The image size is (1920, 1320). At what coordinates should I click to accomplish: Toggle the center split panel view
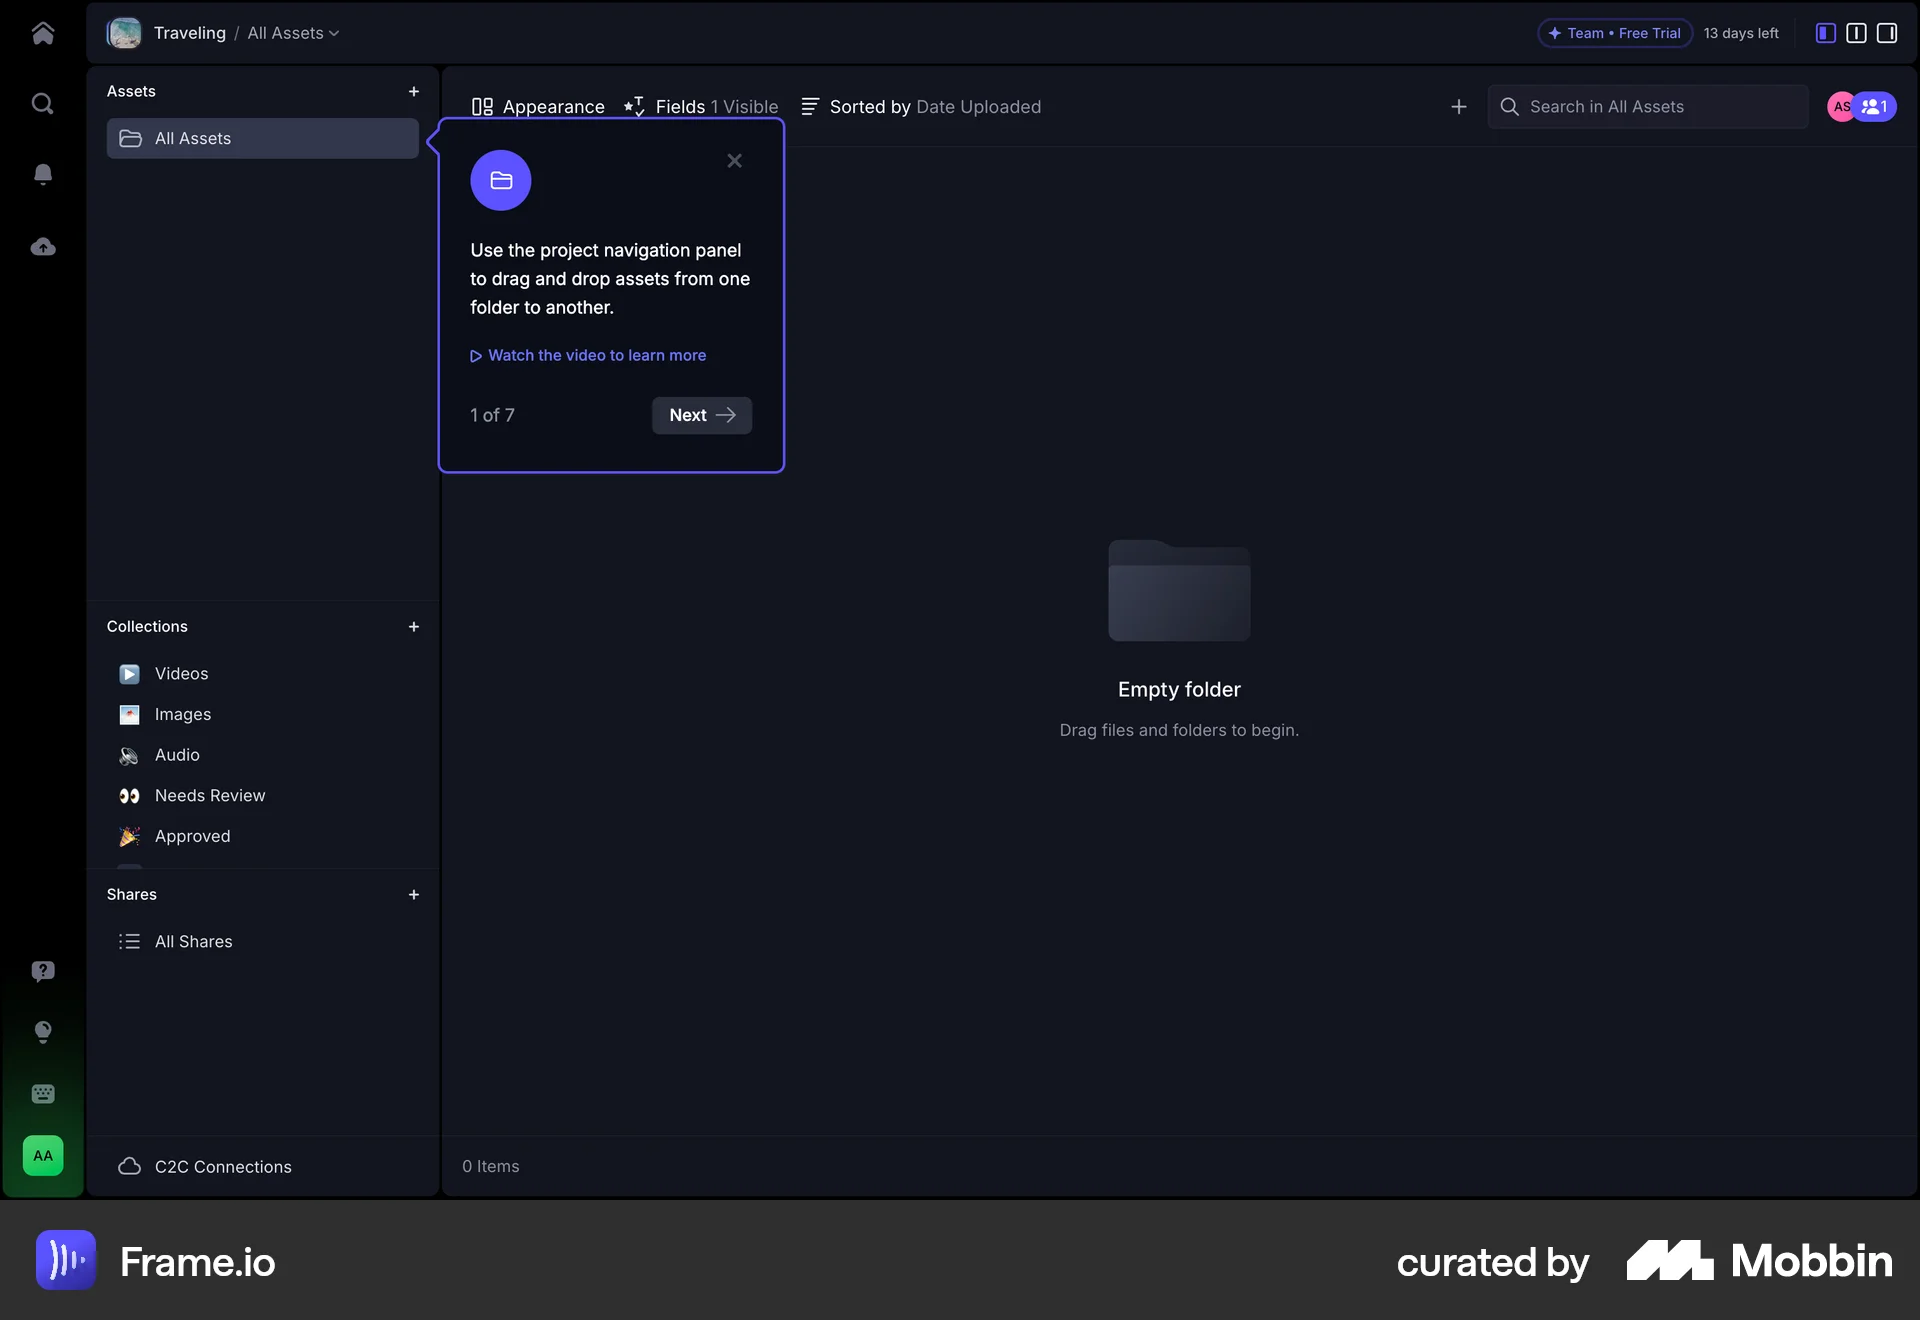tap(1856, 33)
